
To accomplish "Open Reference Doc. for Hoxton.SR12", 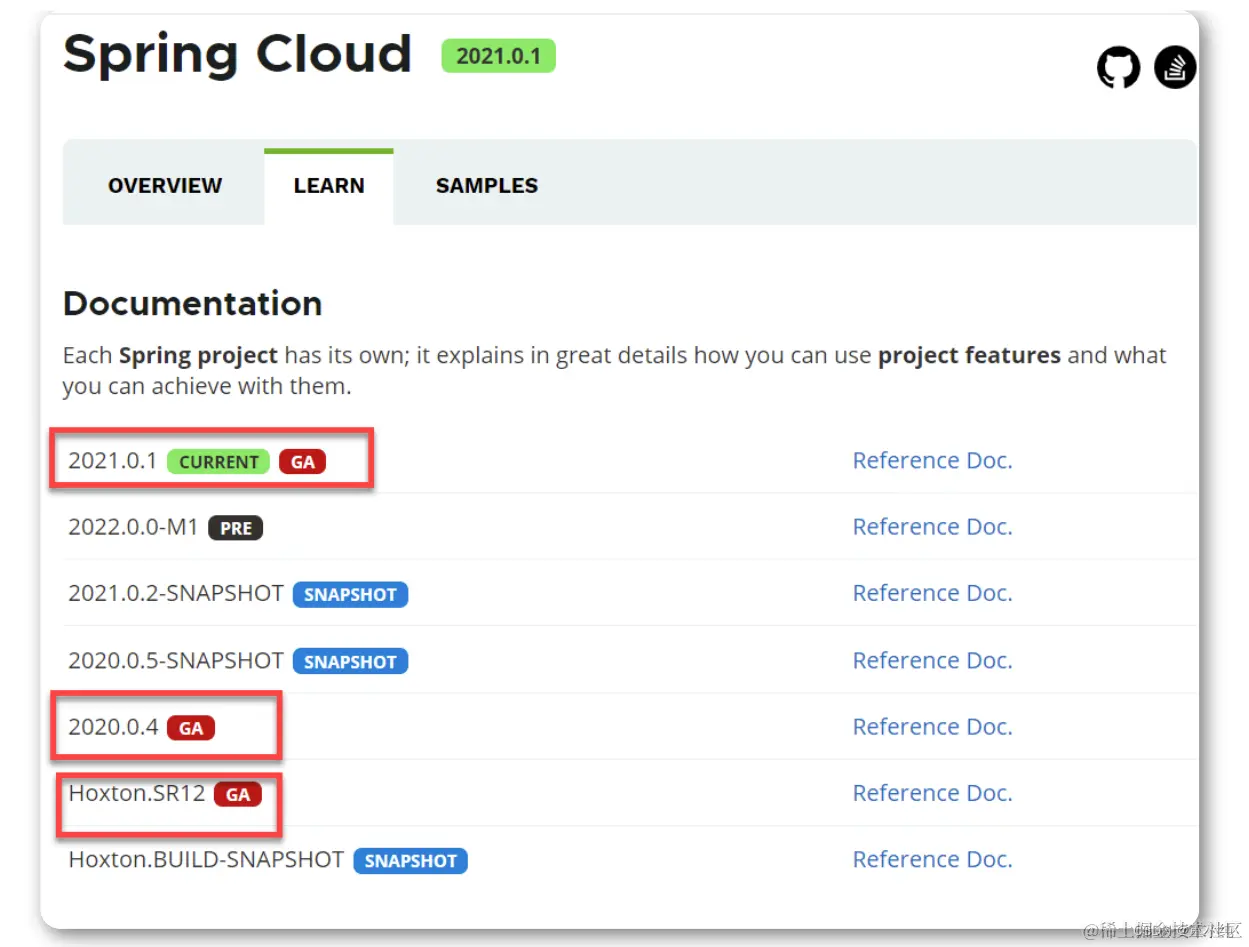I will [x=932, y=793].
